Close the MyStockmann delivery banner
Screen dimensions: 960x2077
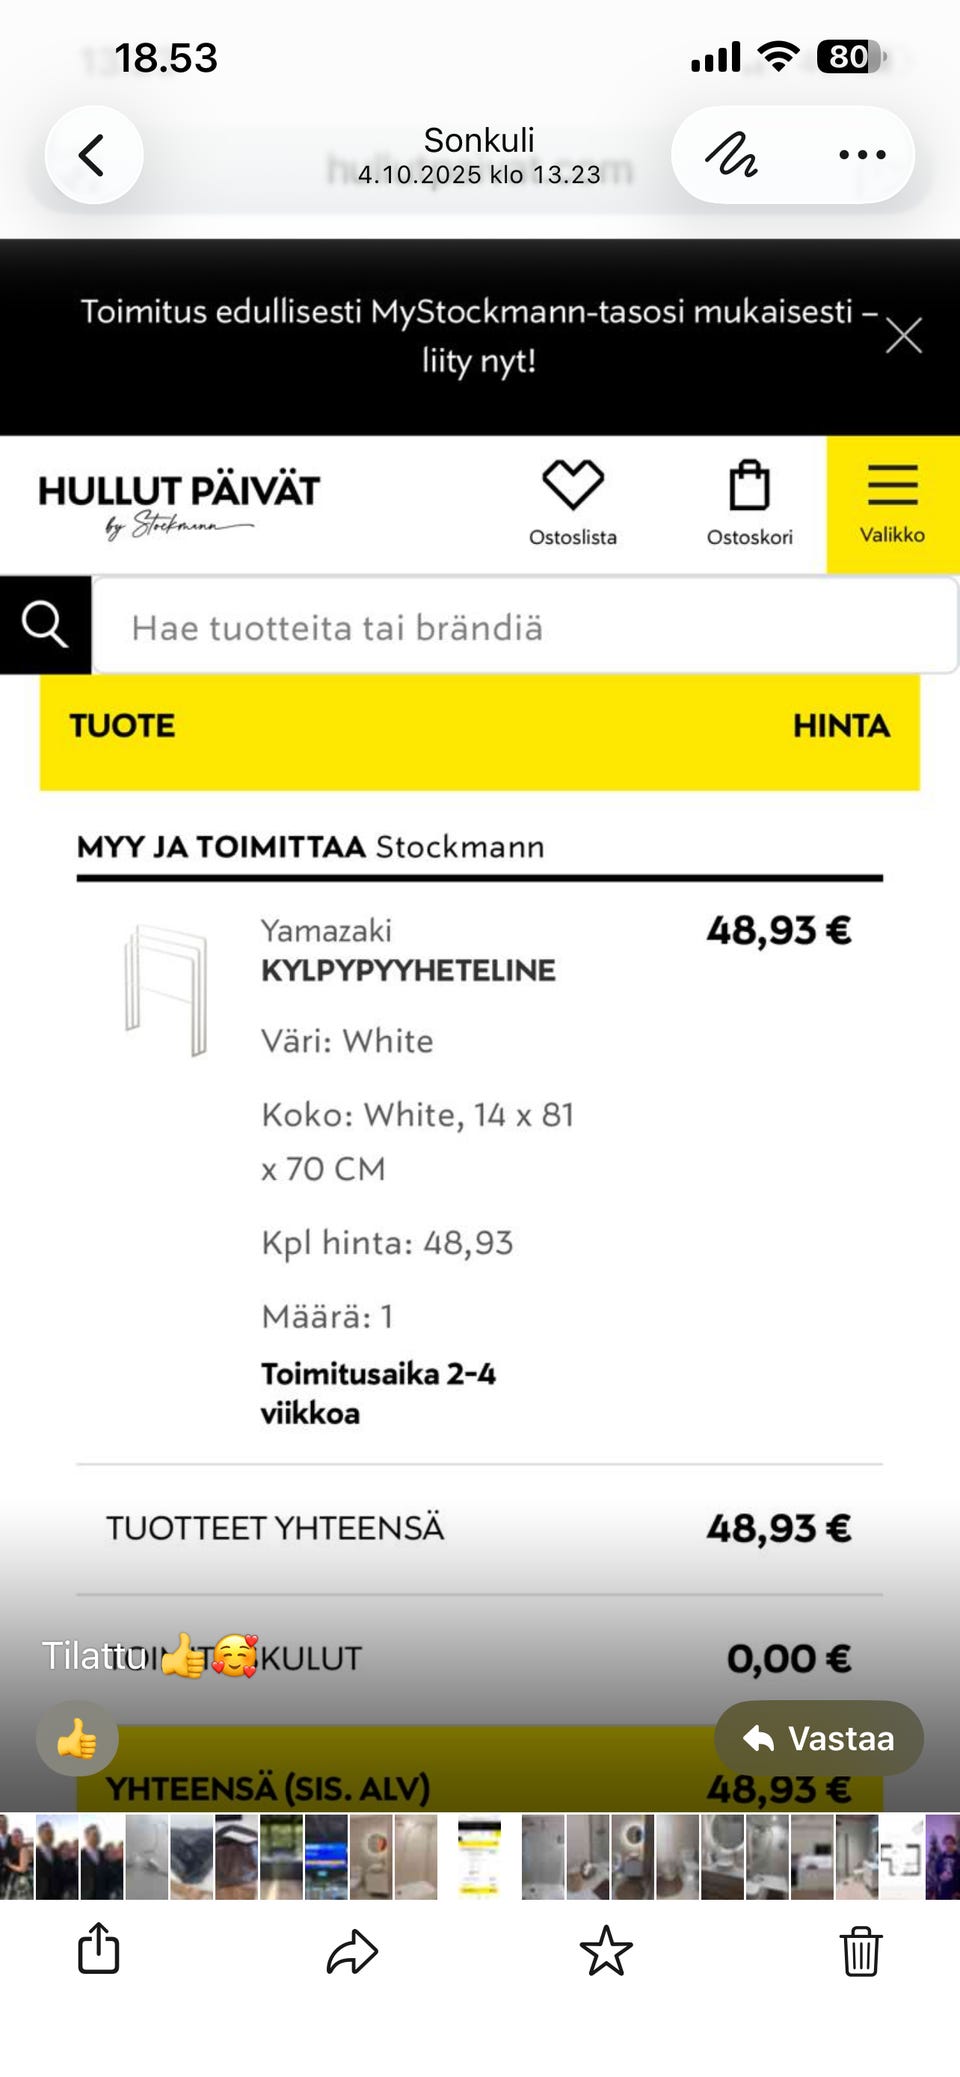click(x=903, y=336)
